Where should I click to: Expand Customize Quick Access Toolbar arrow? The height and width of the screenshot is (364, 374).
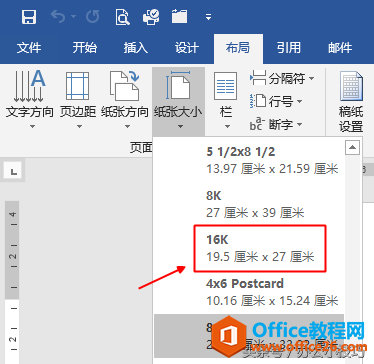point(208,17)
